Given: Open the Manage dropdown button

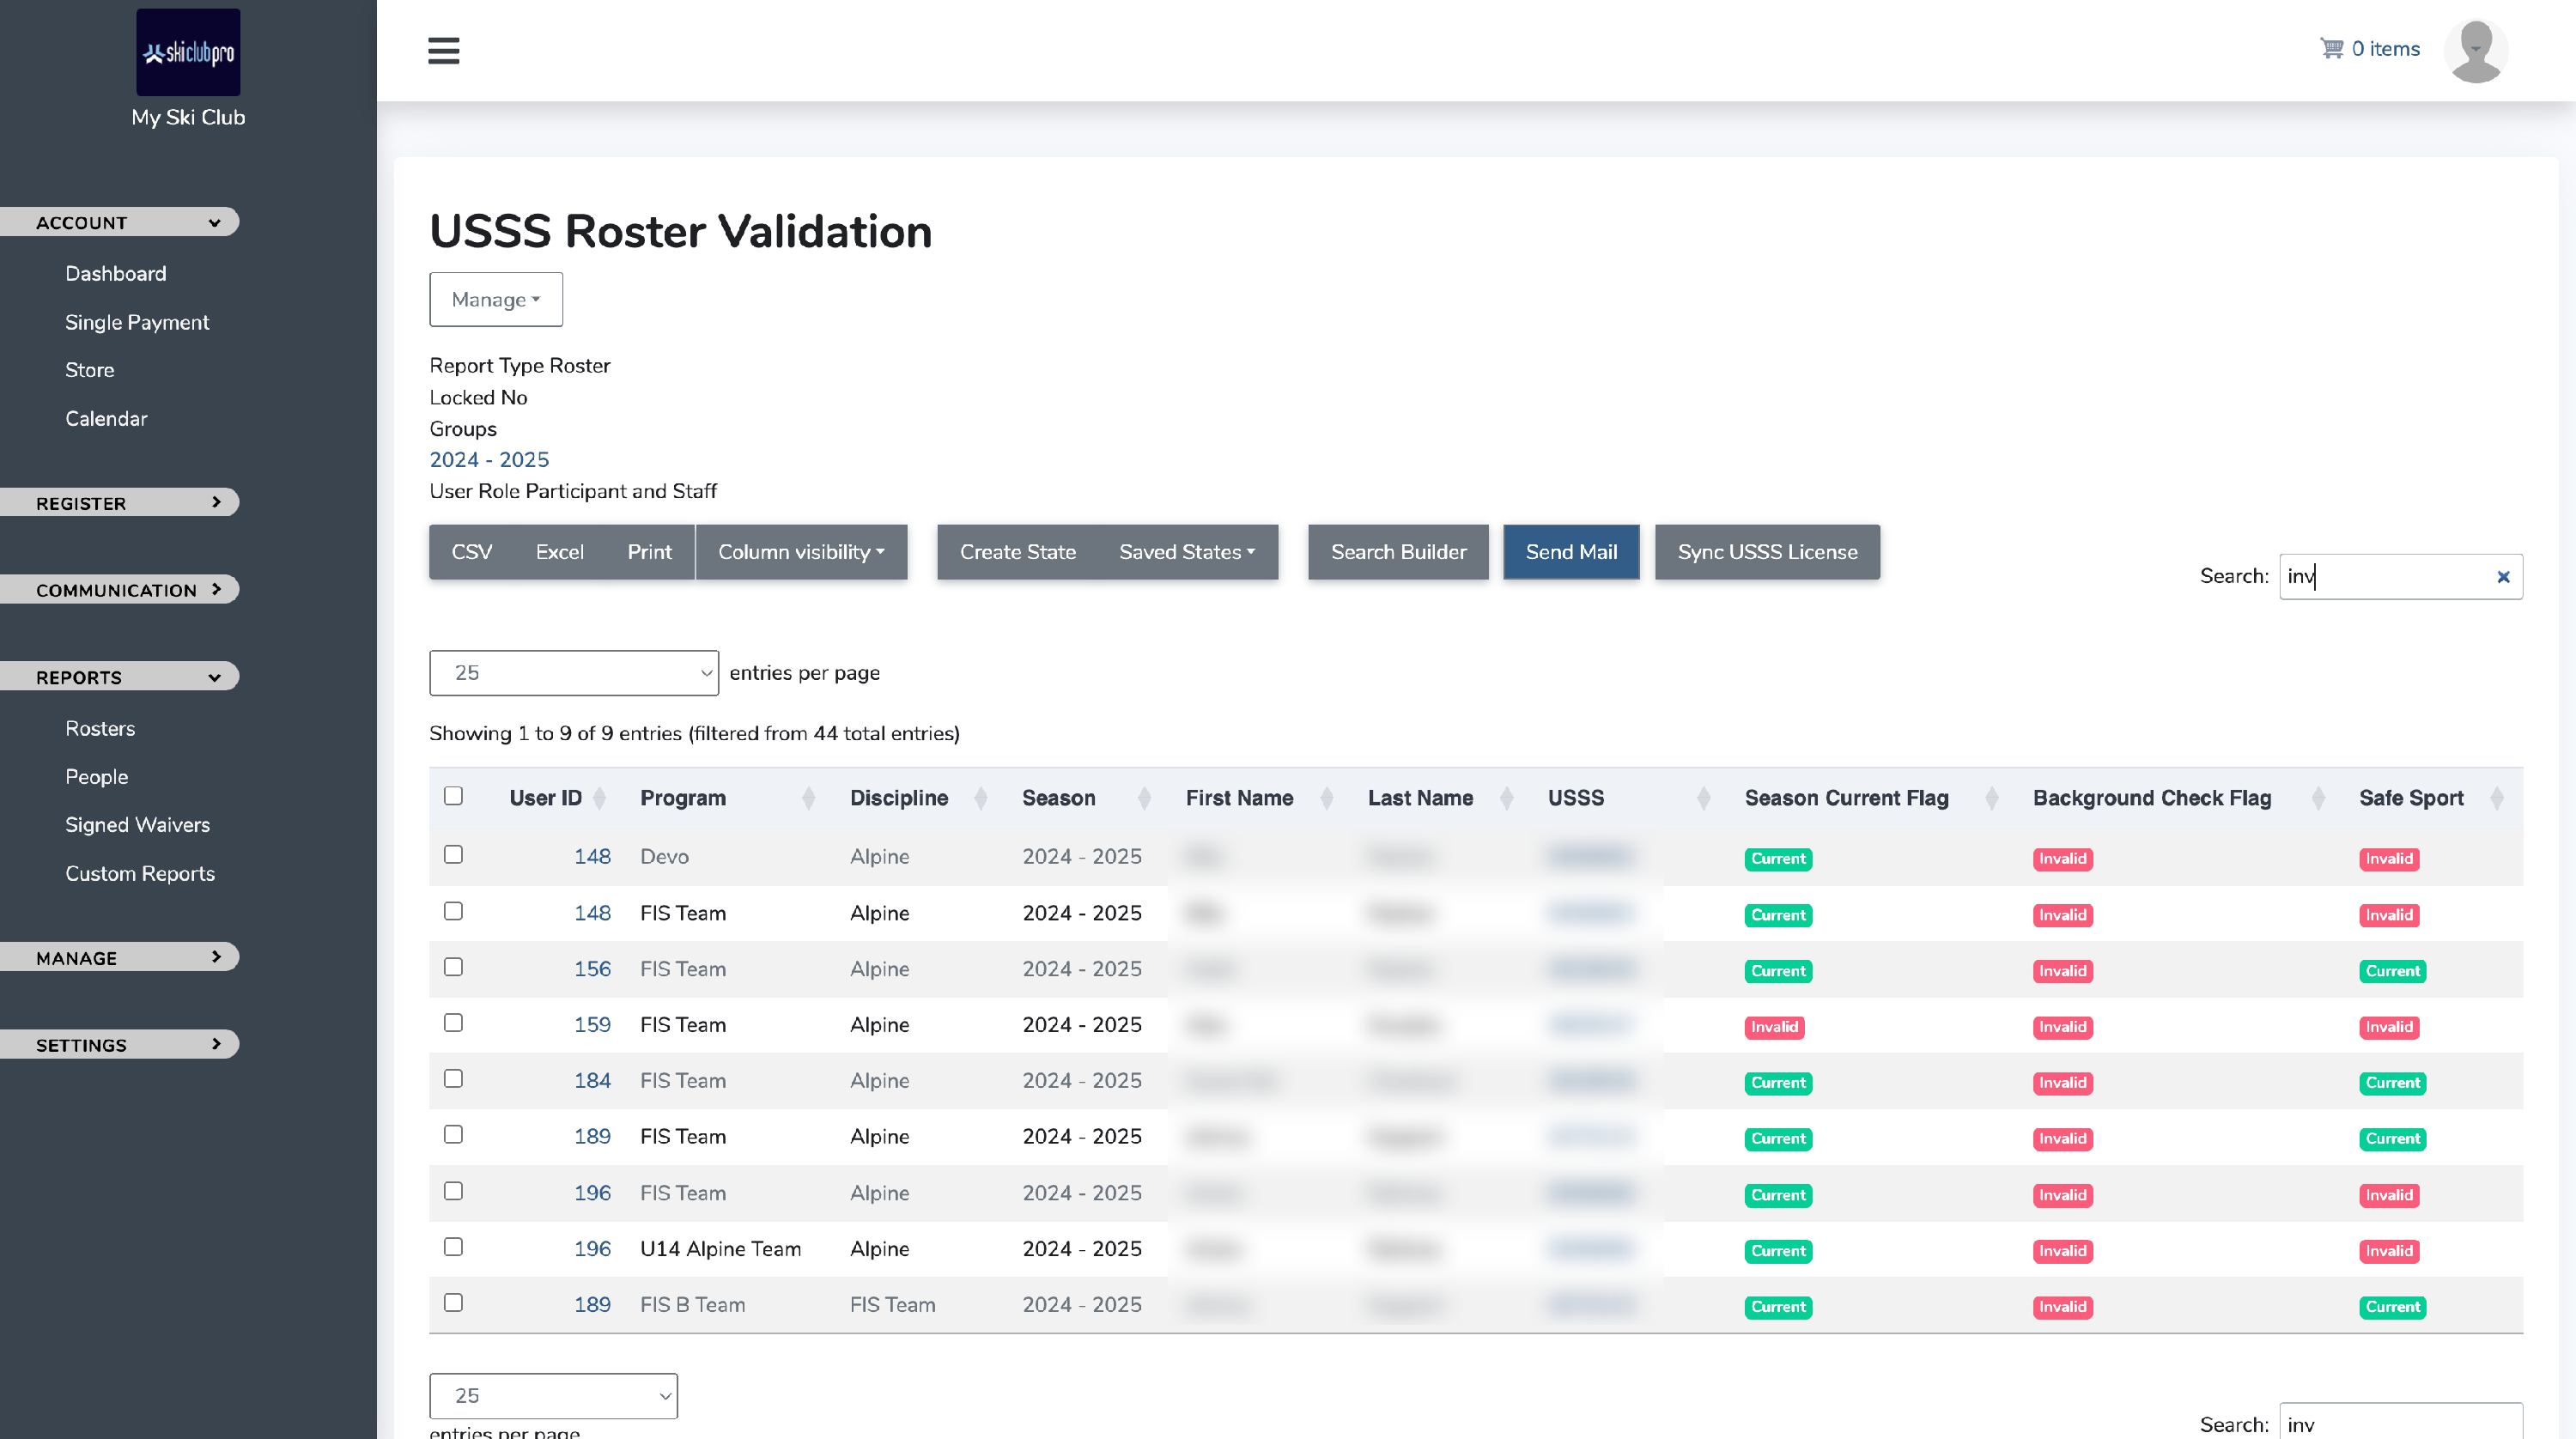Looking at the screenshot, I should (496, 299).
